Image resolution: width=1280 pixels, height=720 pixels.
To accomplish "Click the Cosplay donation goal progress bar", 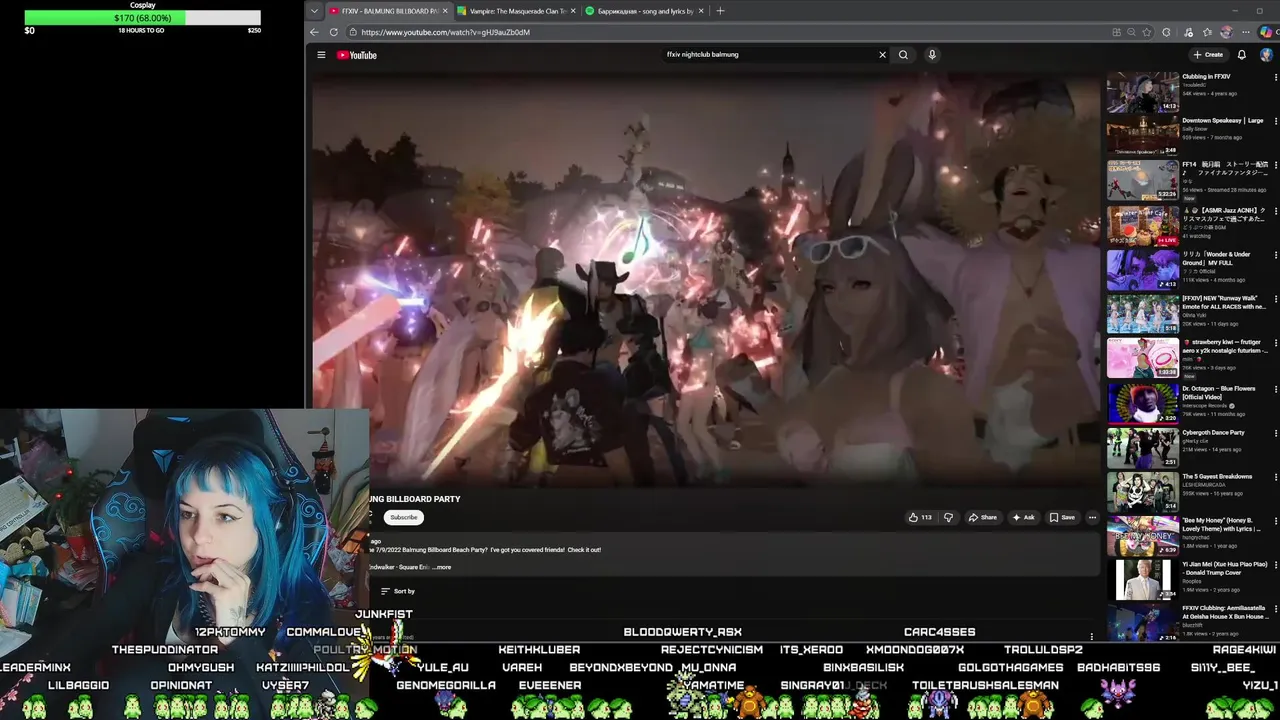I will coord(142,18).
